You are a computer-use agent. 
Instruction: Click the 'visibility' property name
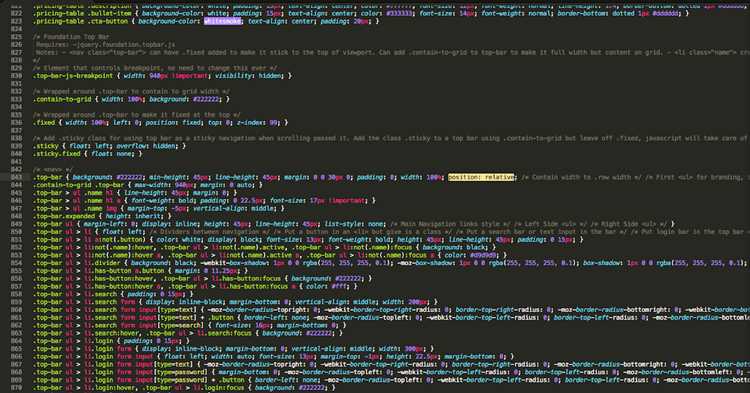coord(234,76)
